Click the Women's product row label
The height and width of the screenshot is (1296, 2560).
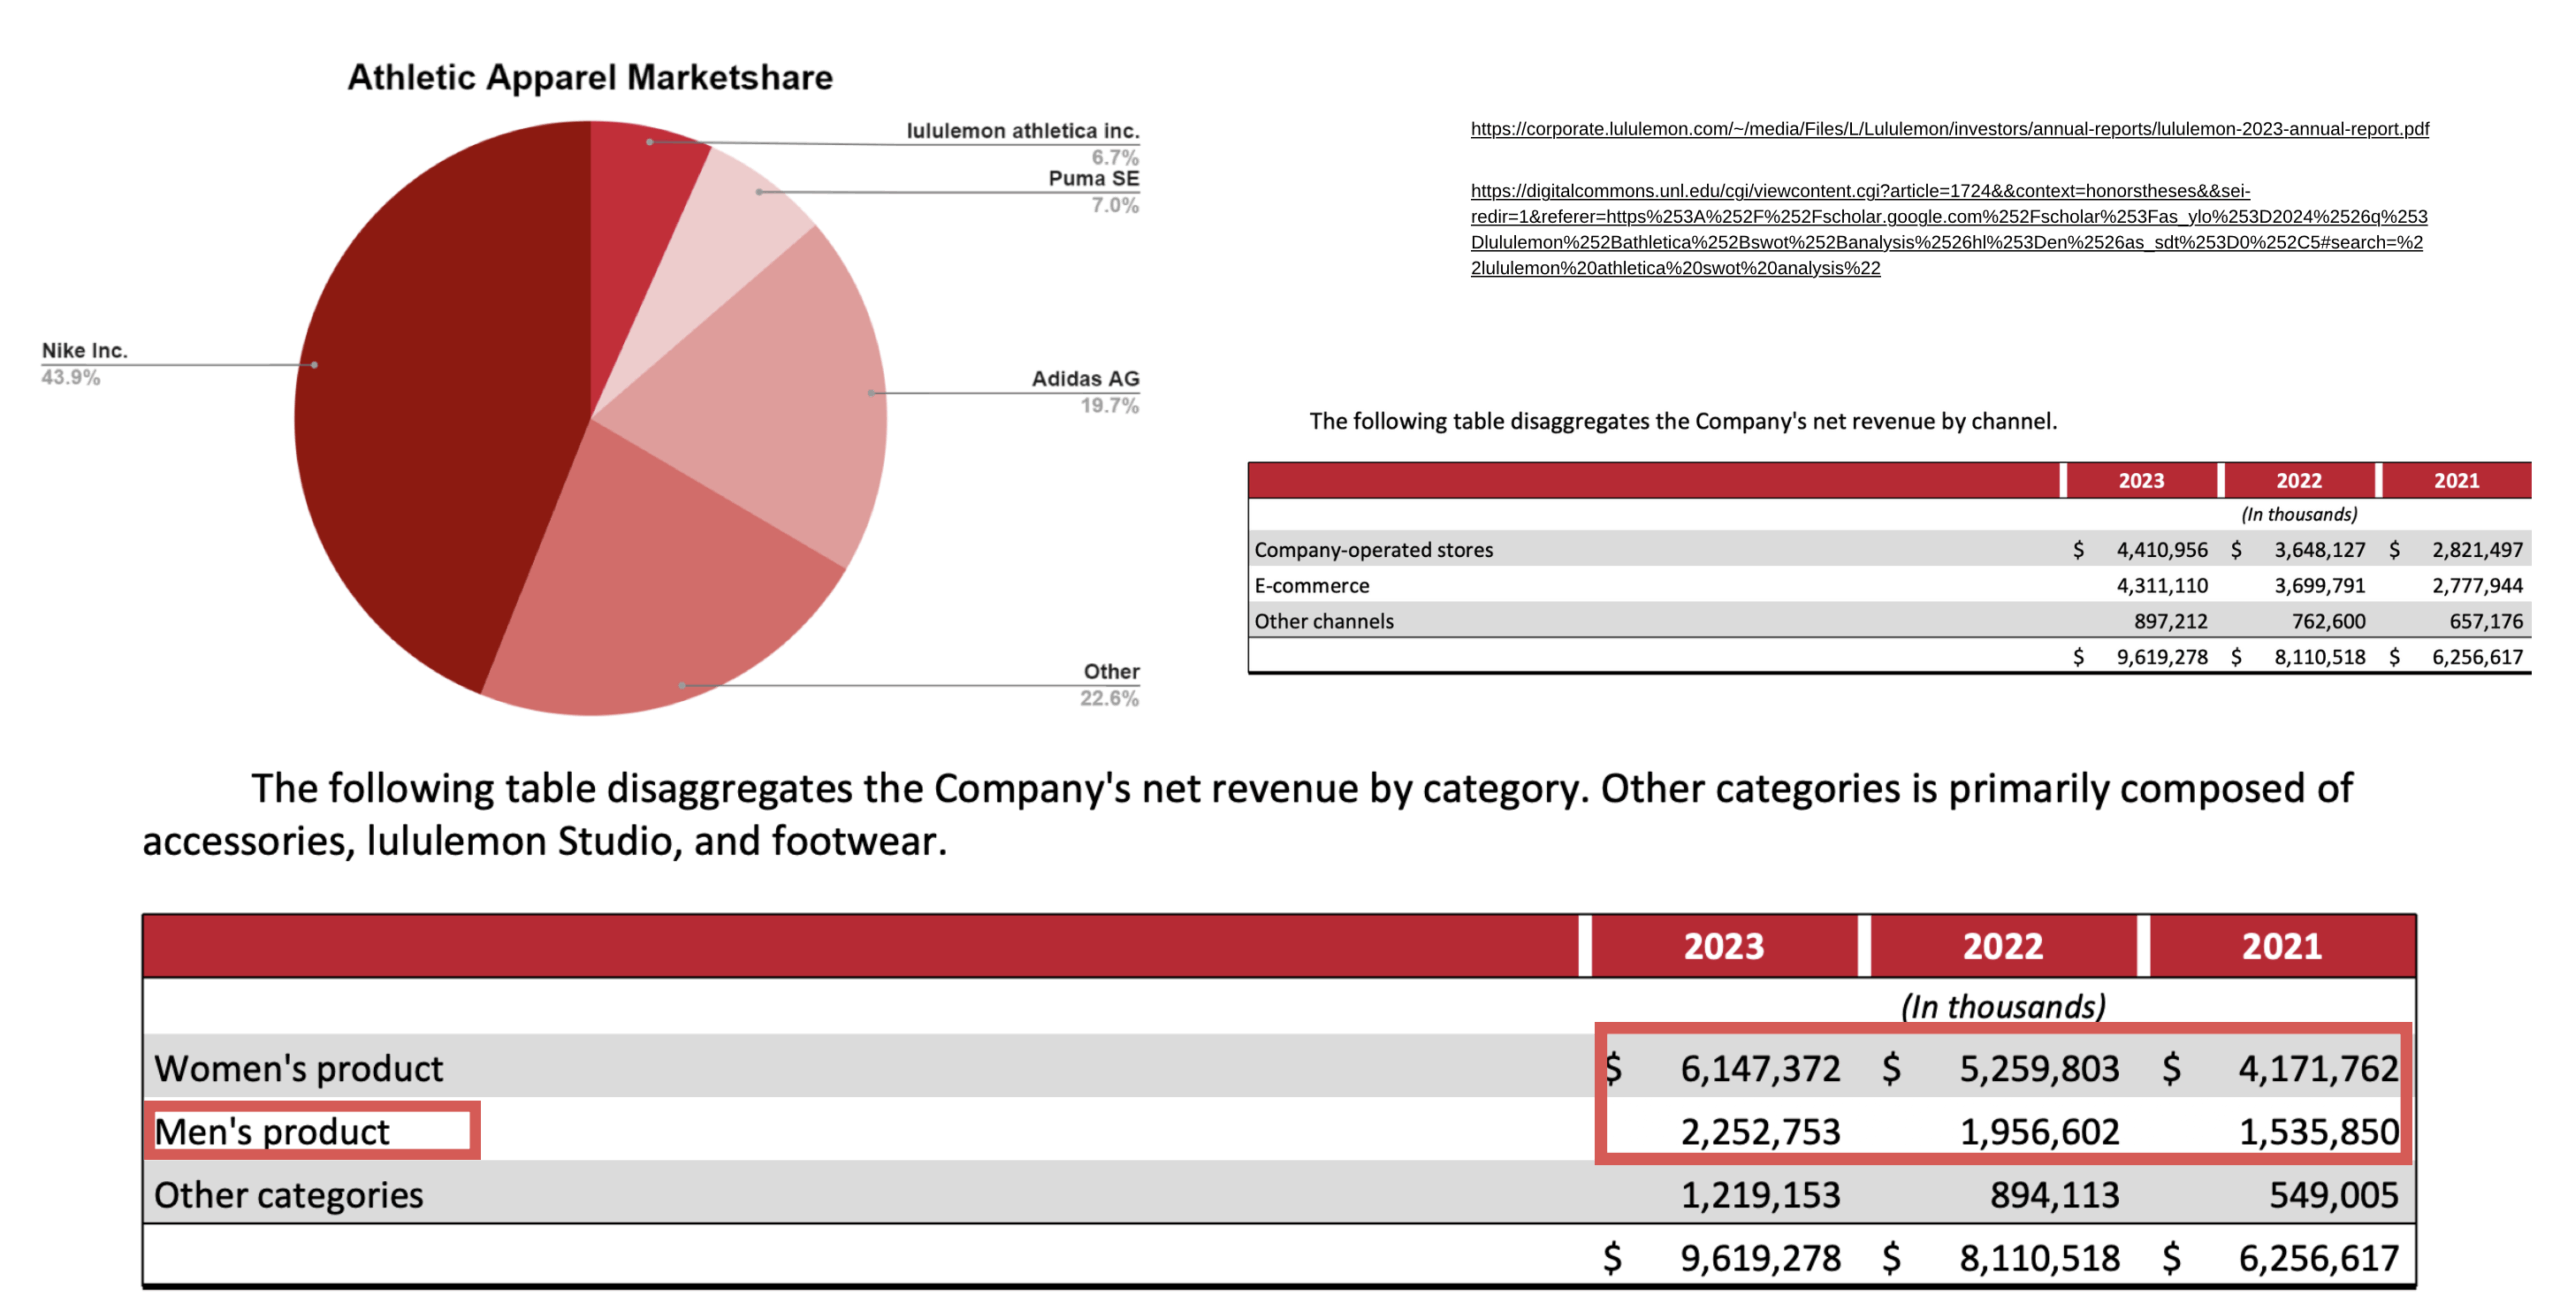[x=298, y=1068]
